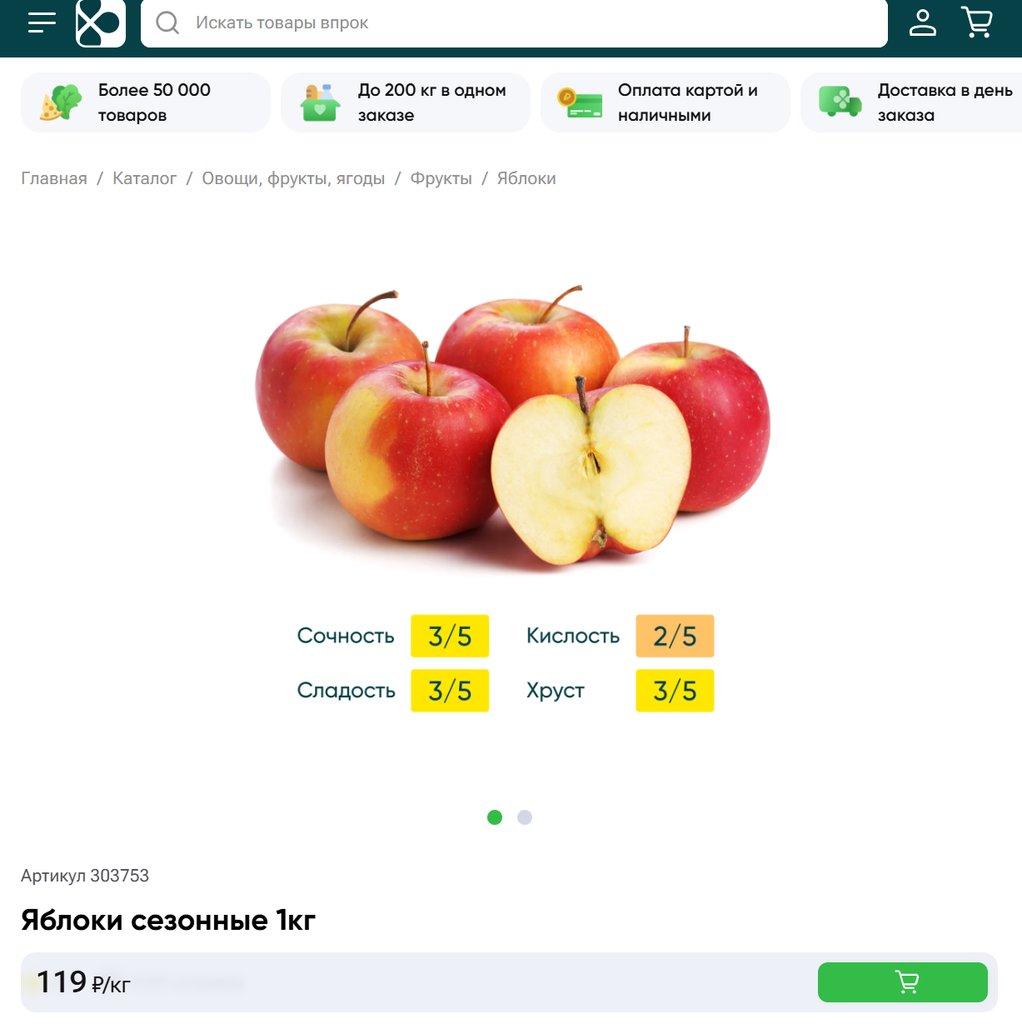Click the green delivery truck icon
Image resolution: width=1022 pixels, height=1024 pixels.
[x=840, y=102]
